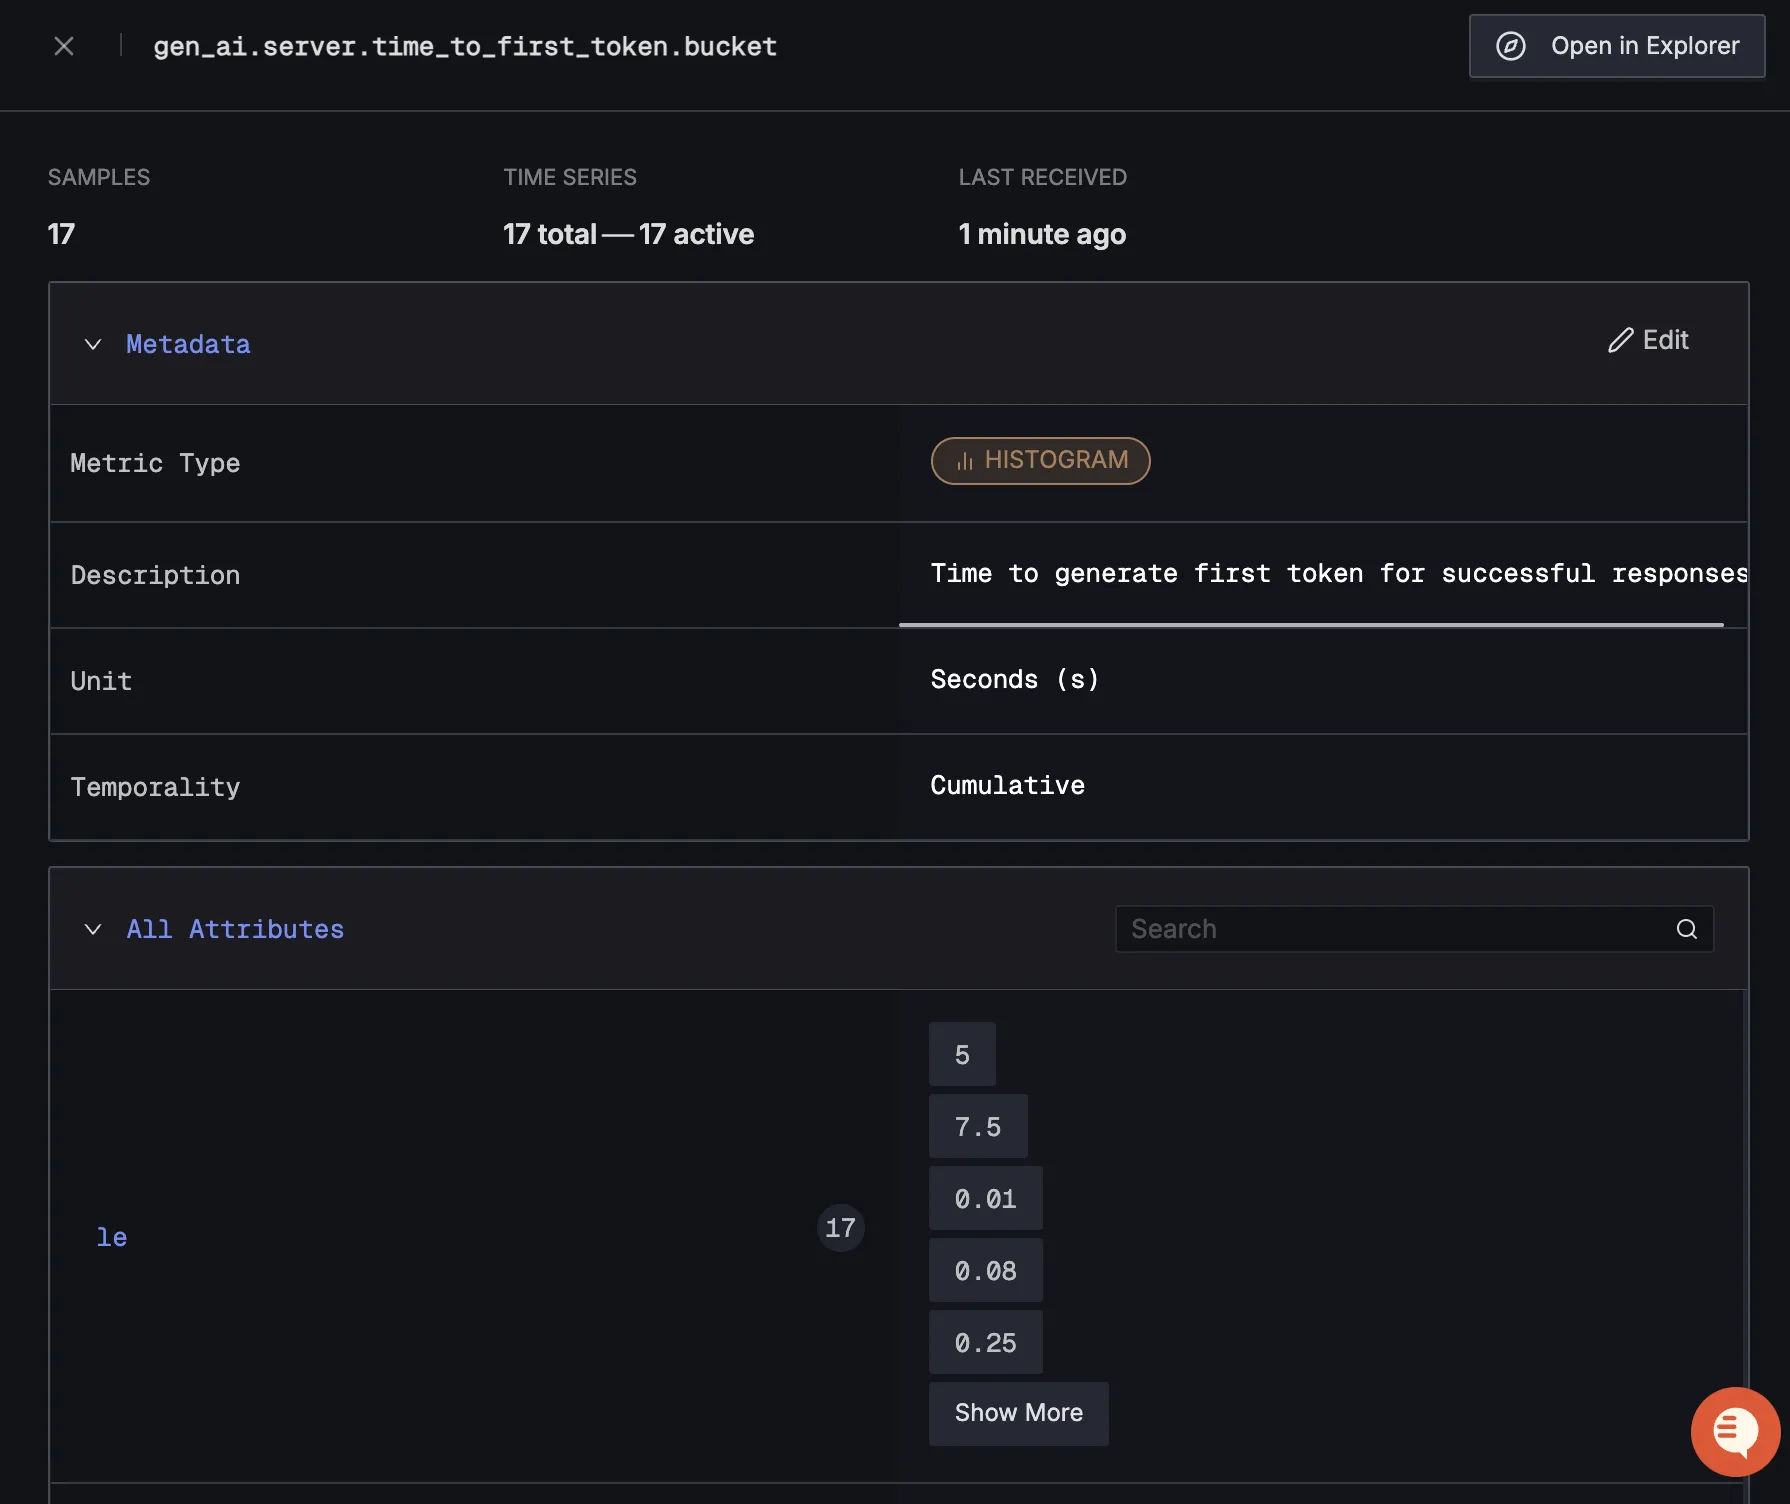Click the Edit pencil icon for Metadata
Viewport: 1790px width, 1504px height.
(x=1621, y=341)
